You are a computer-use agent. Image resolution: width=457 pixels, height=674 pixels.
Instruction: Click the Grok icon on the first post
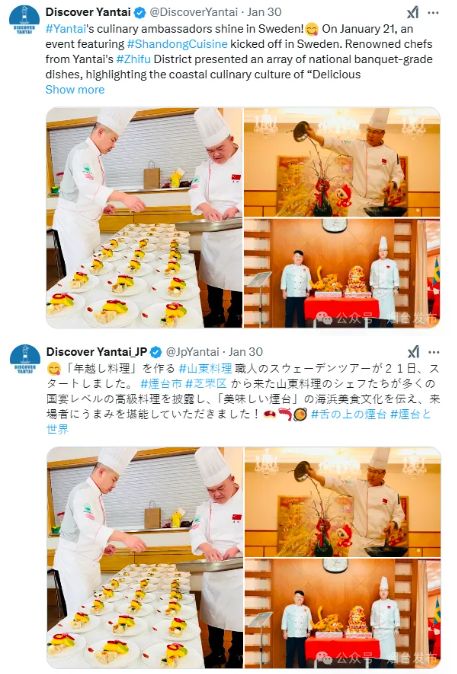(413, 12)
